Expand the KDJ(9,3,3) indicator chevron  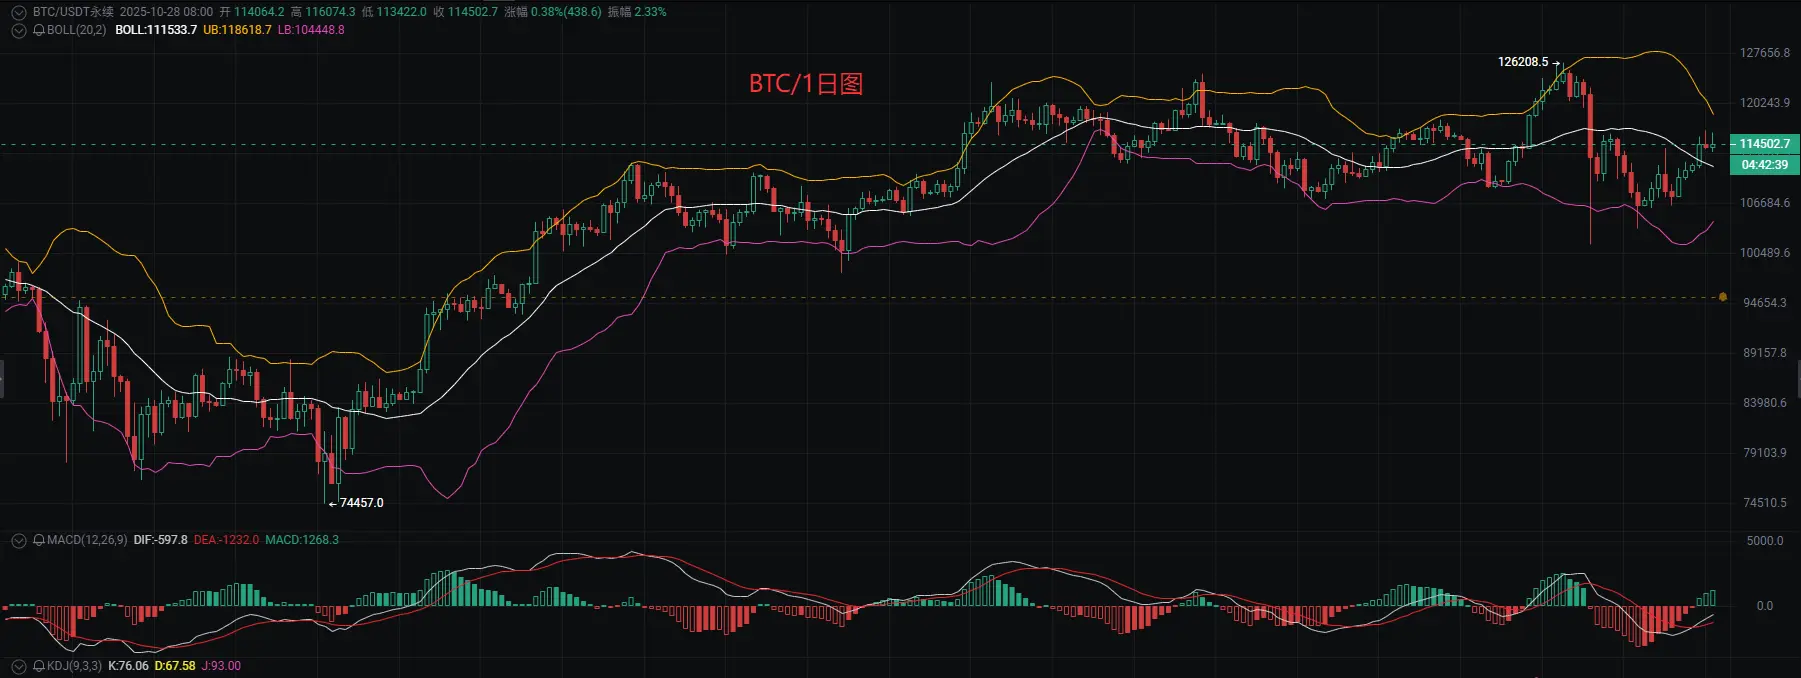coord(19,666)
